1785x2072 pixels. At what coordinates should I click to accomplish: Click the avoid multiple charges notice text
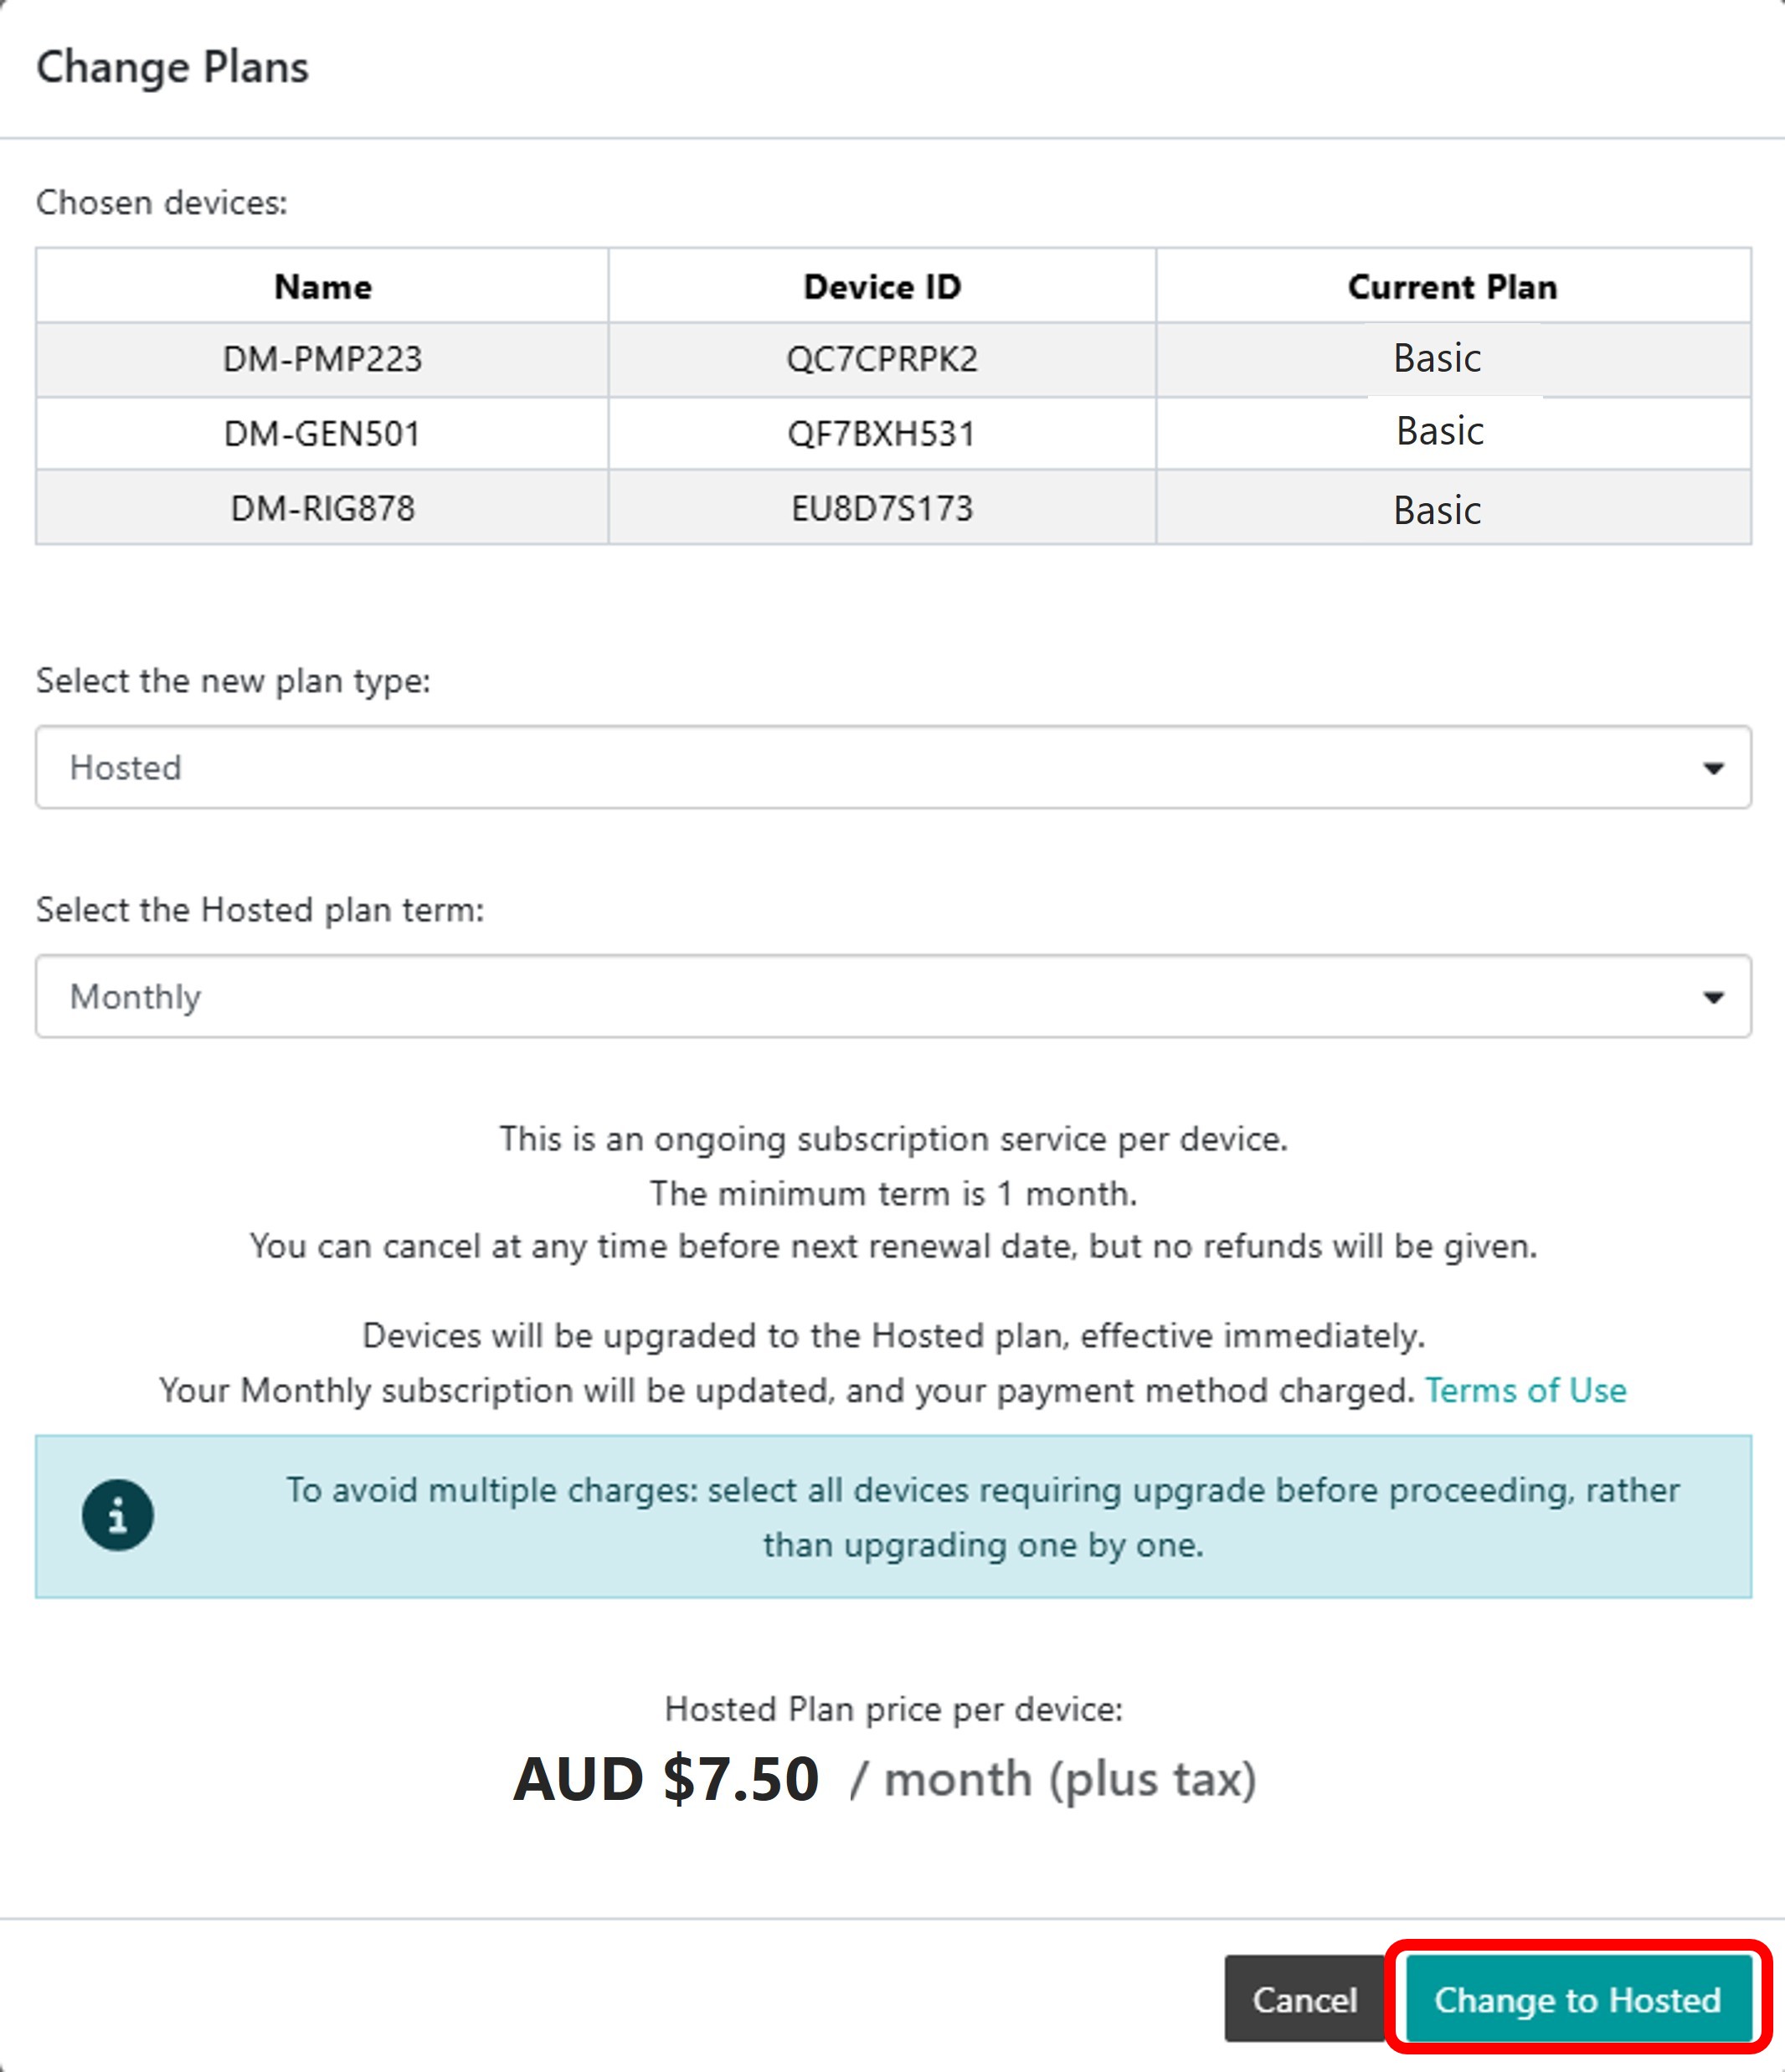(x=982, y=1516)
